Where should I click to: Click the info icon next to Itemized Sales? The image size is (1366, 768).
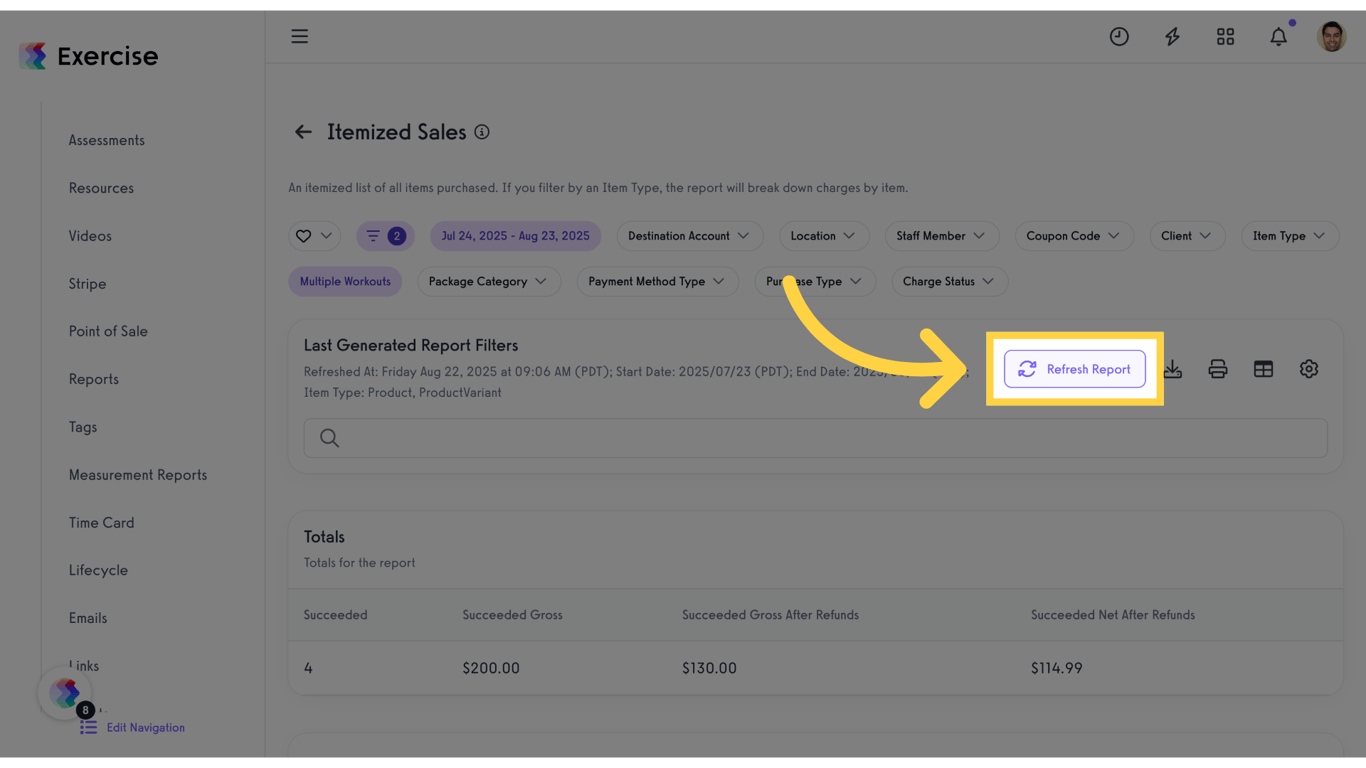(482, 132)
